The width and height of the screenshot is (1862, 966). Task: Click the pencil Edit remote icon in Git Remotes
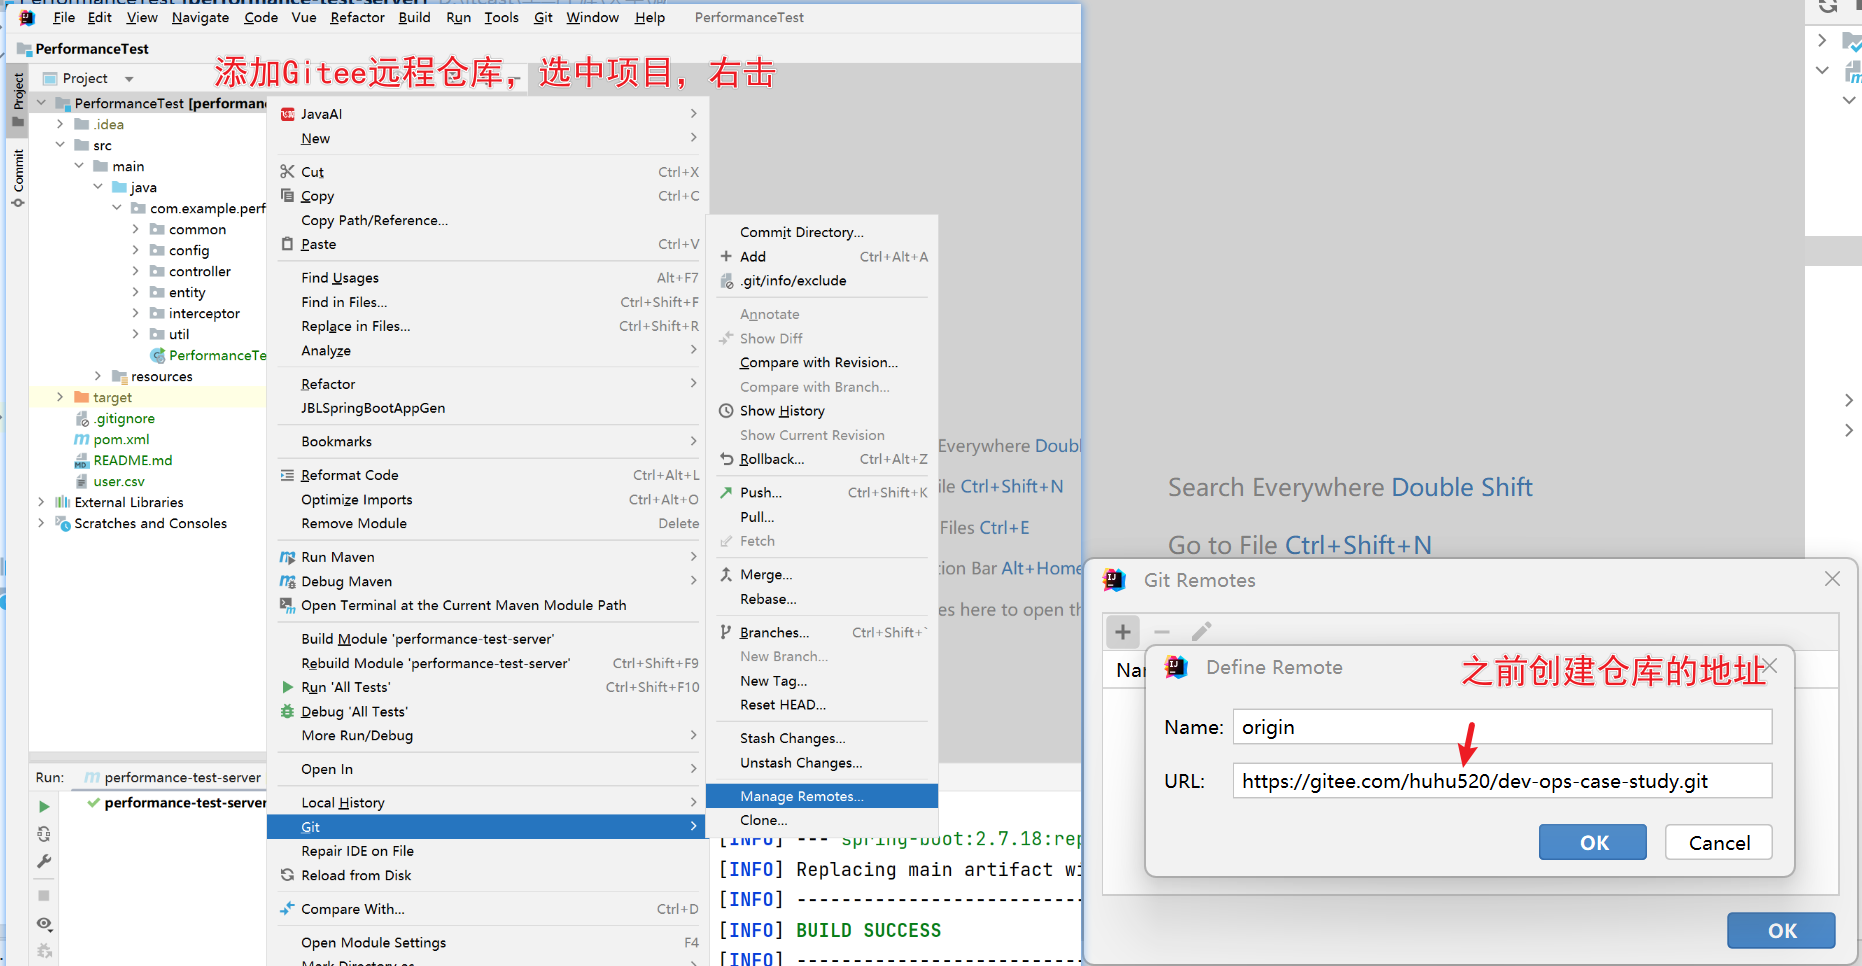coord(1201,632)
